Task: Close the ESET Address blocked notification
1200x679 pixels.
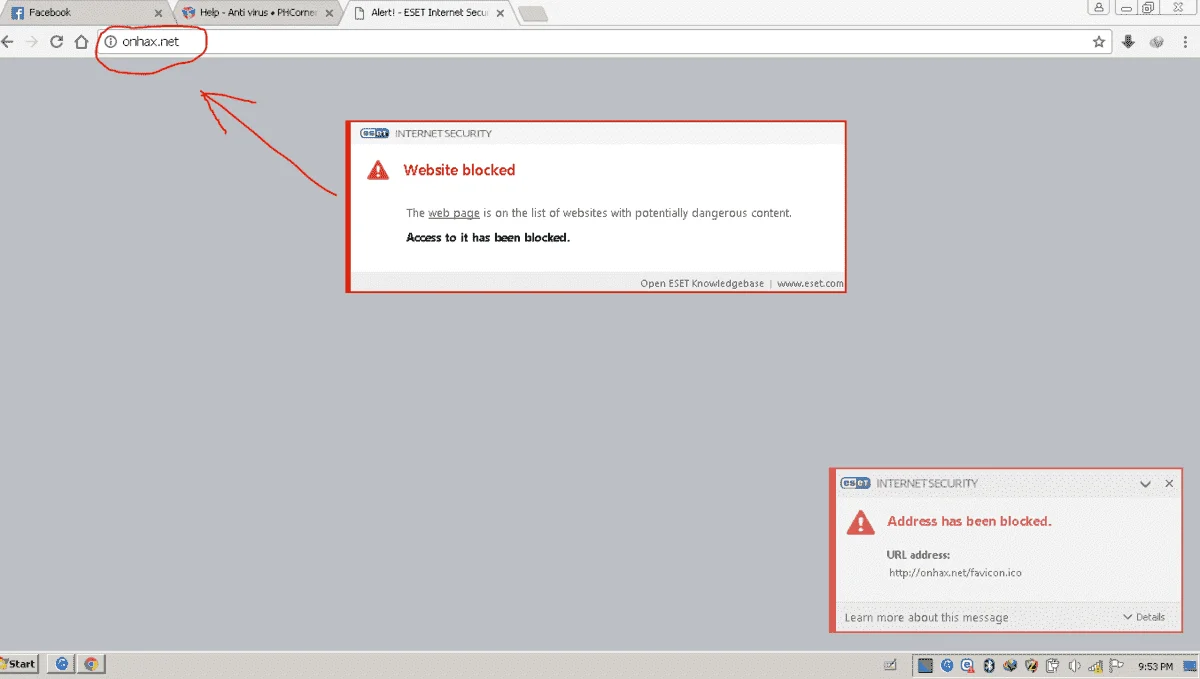Action: click(1170, 483)
